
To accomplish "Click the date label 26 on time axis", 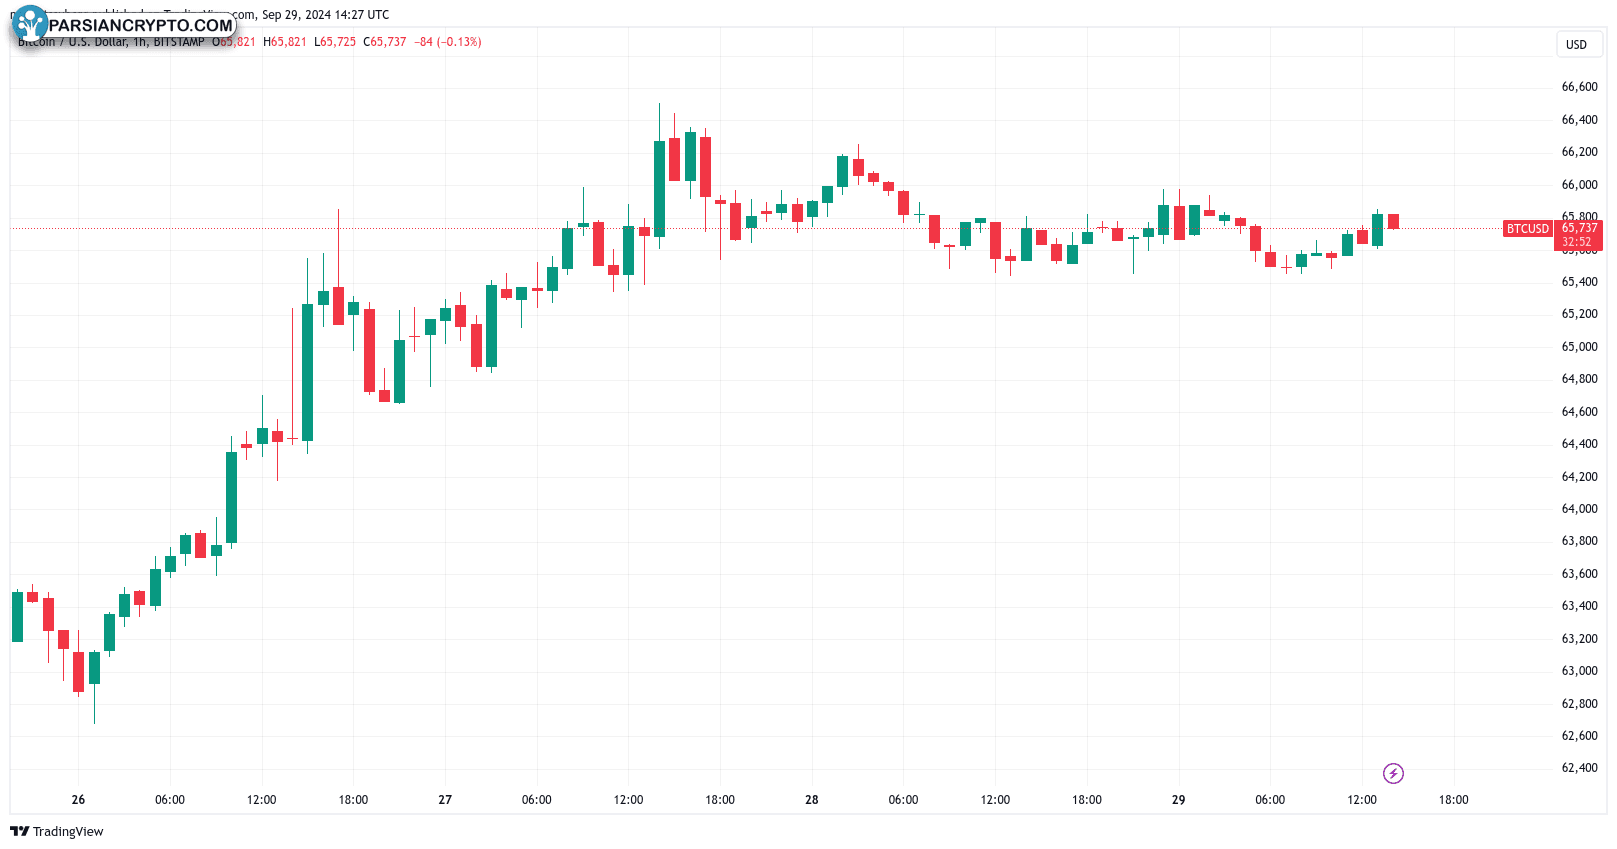I will (78, 800).
